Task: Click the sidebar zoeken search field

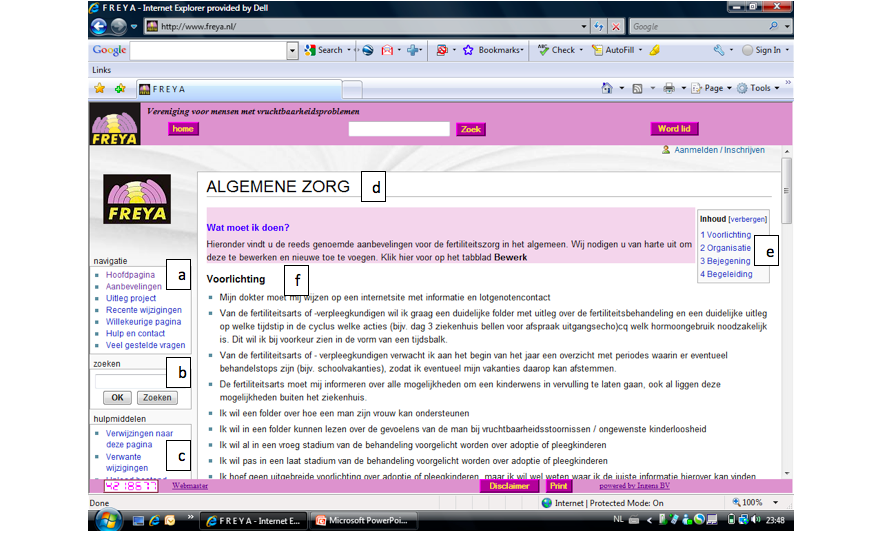Action: coord(130,379)
